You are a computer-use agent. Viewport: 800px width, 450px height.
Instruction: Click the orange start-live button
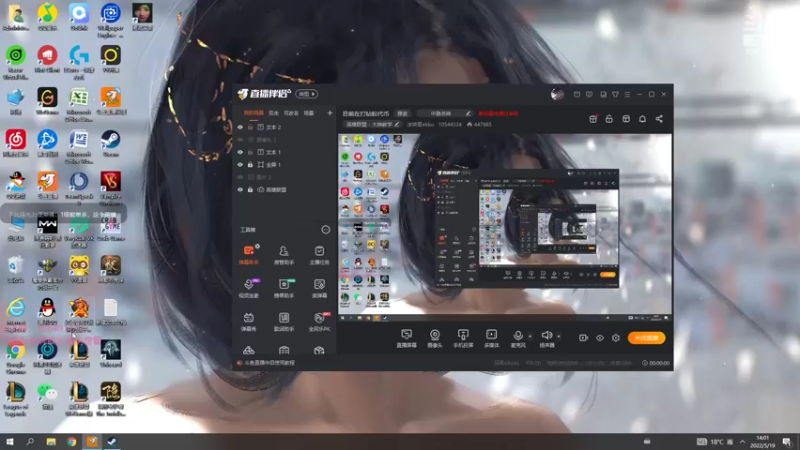tap(646, 338)
